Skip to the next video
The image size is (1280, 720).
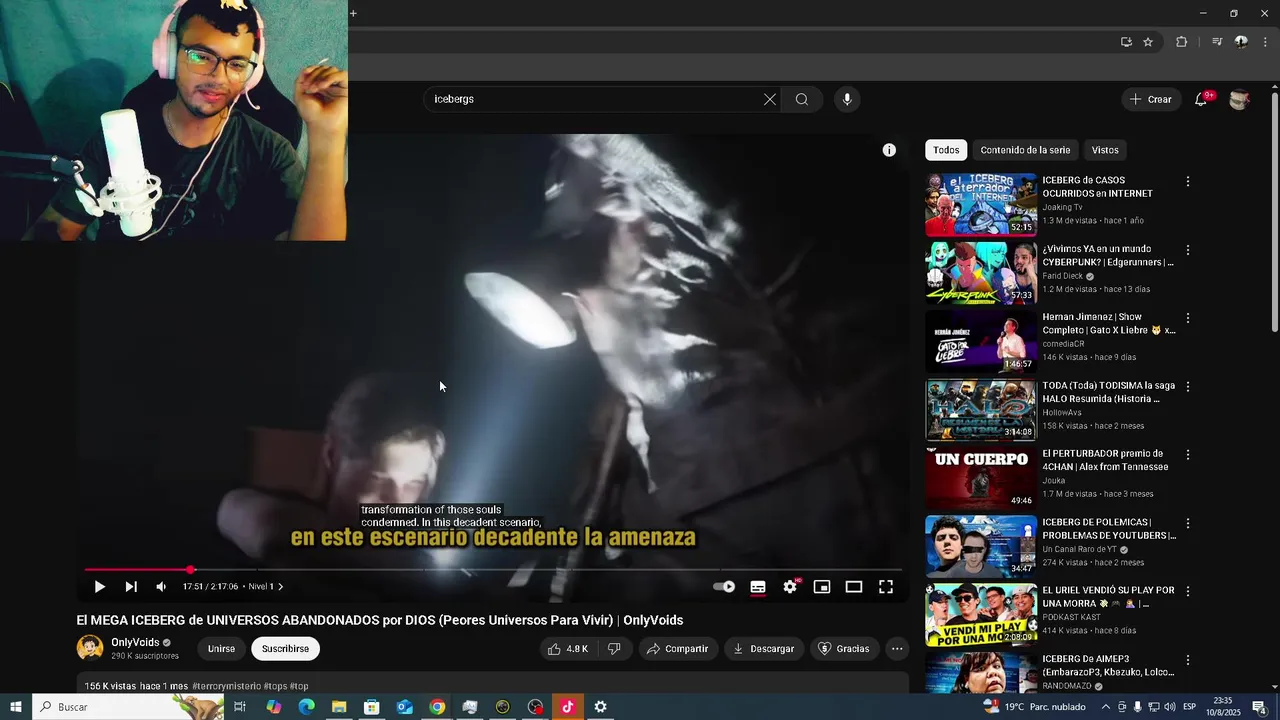pyautogui.click(x=131, y=587)
